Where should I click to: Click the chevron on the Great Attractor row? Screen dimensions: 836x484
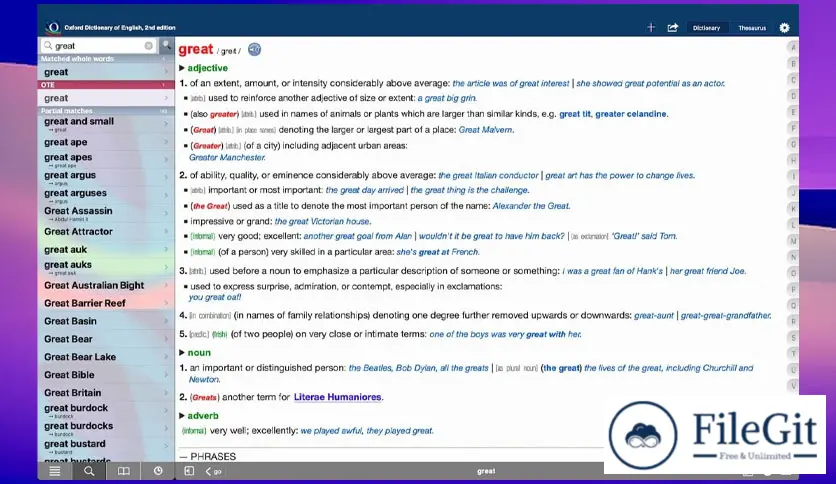coord(166,231)
